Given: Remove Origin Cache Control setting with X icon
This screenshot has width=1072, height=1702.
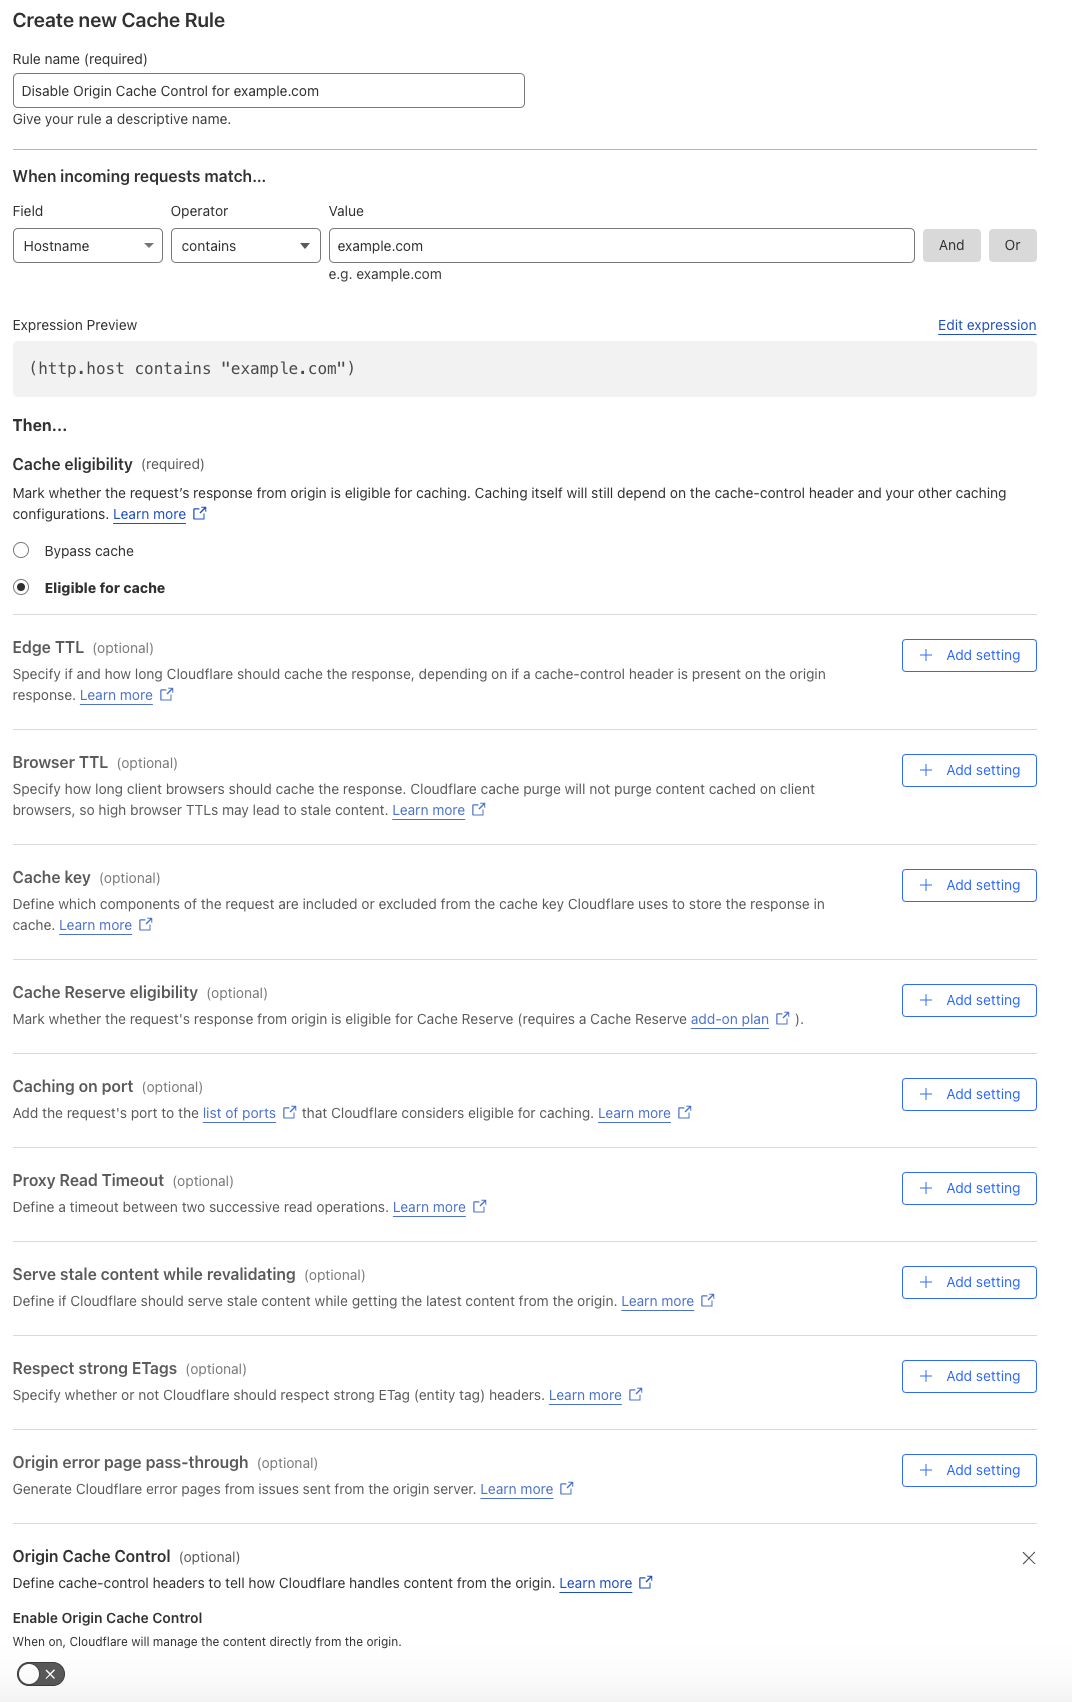Looking at the screenshot, I should (x=1028, y=1558).
